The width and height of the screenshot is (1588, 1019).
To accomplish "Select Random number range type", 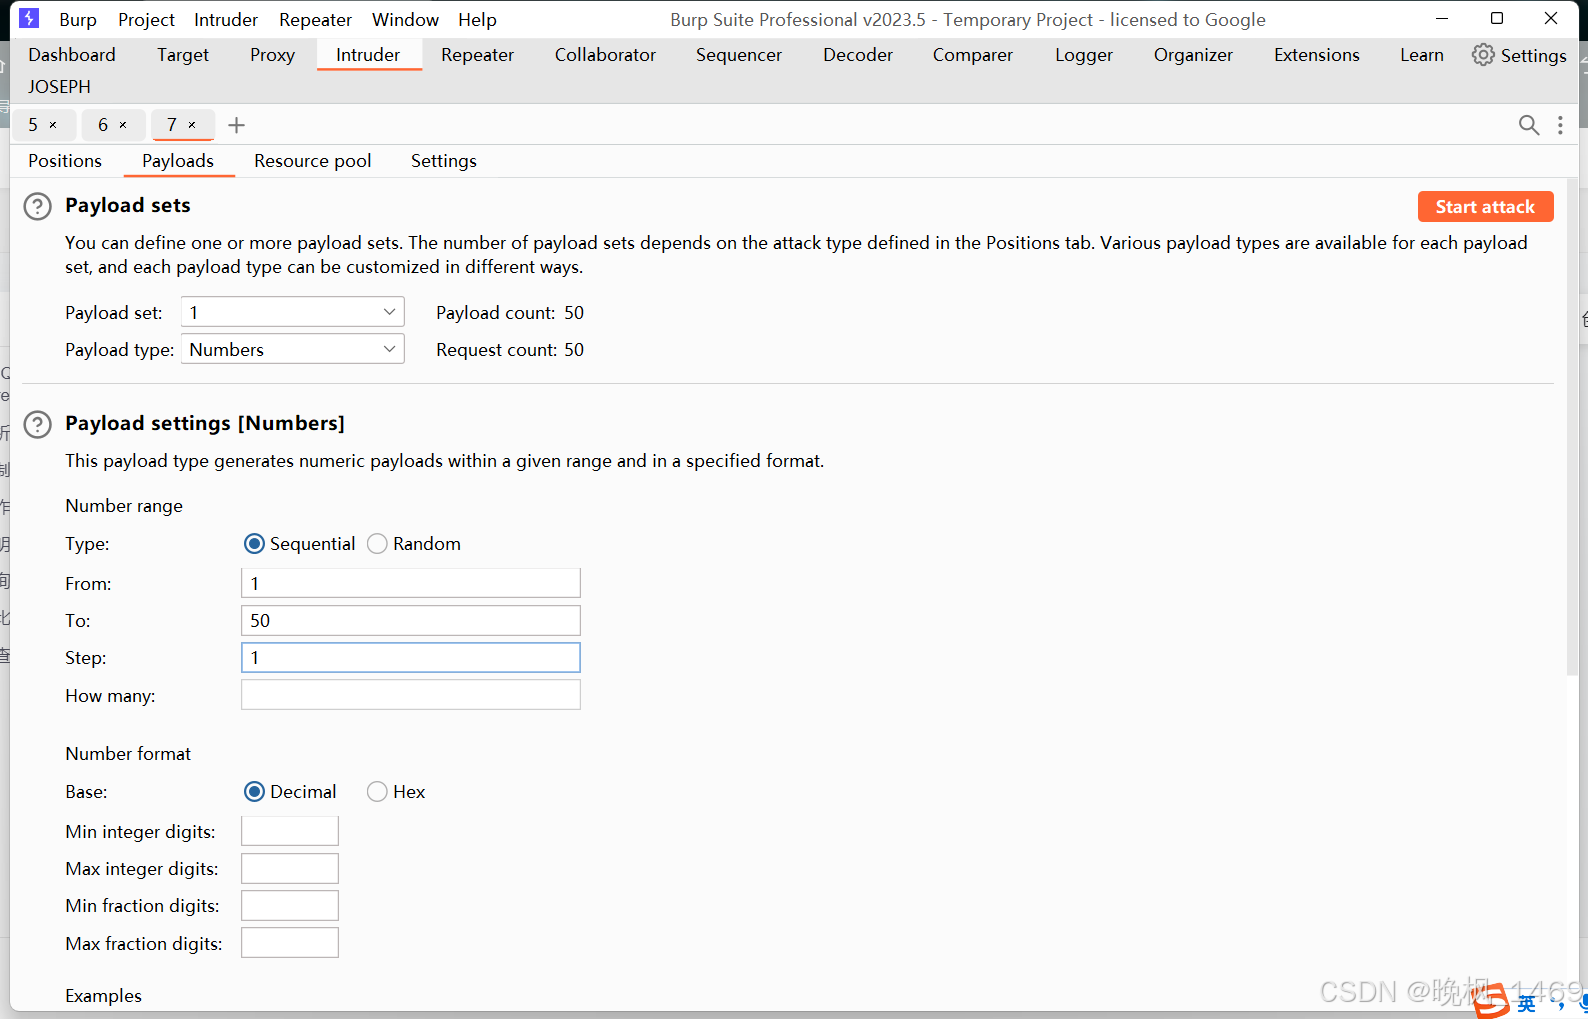I will point(377,544).
